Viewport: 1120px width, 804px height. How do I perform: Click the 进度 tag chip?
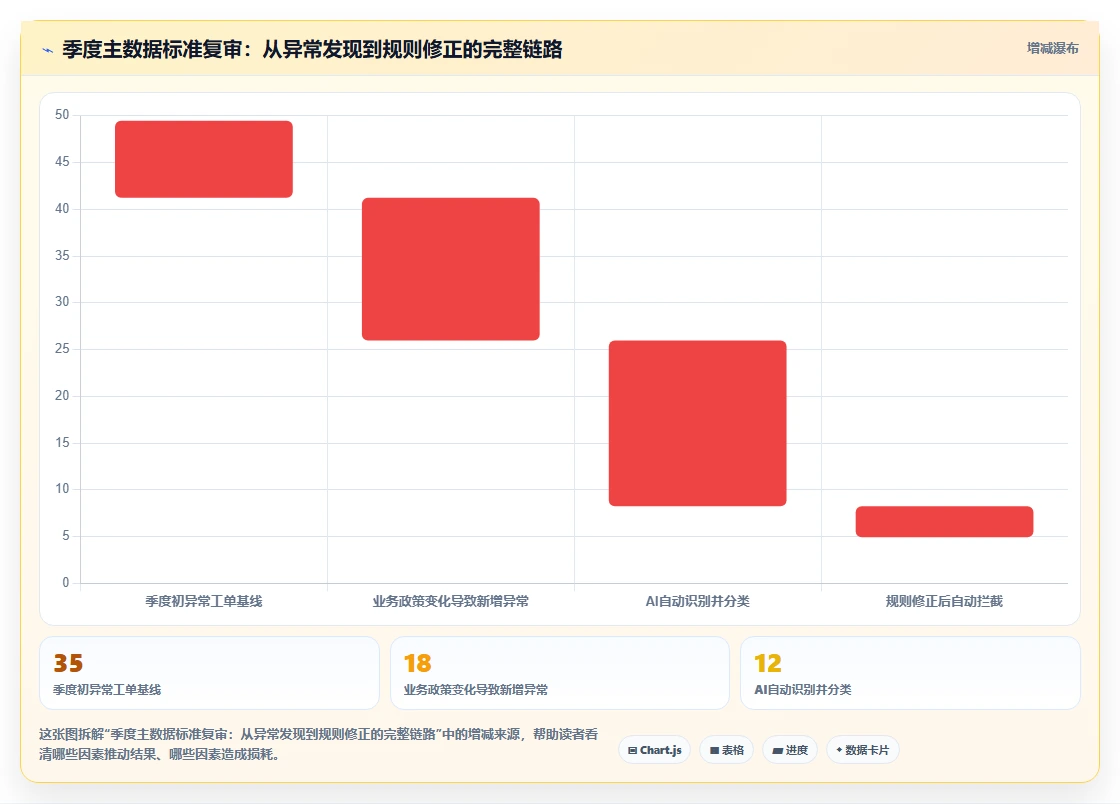pyautogui.click(x=790, y=750)
